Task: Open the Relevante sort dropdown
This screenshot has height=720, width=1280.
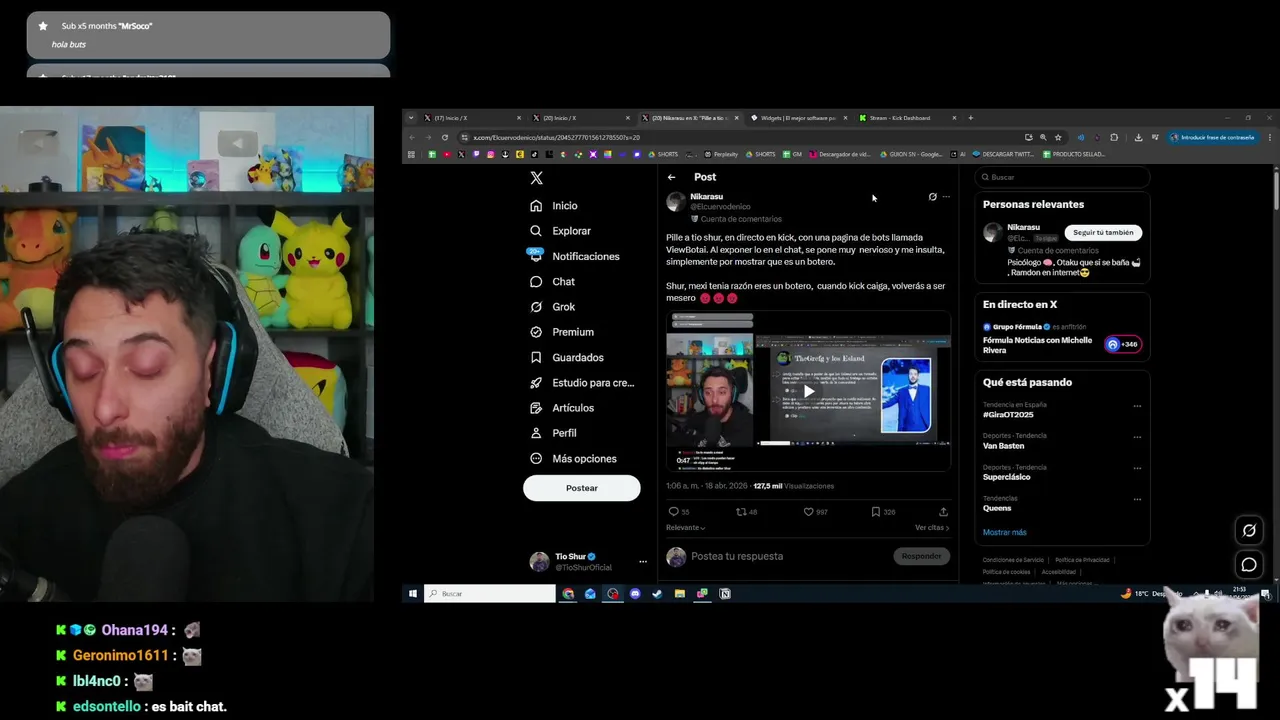Action: click(686, 527)
